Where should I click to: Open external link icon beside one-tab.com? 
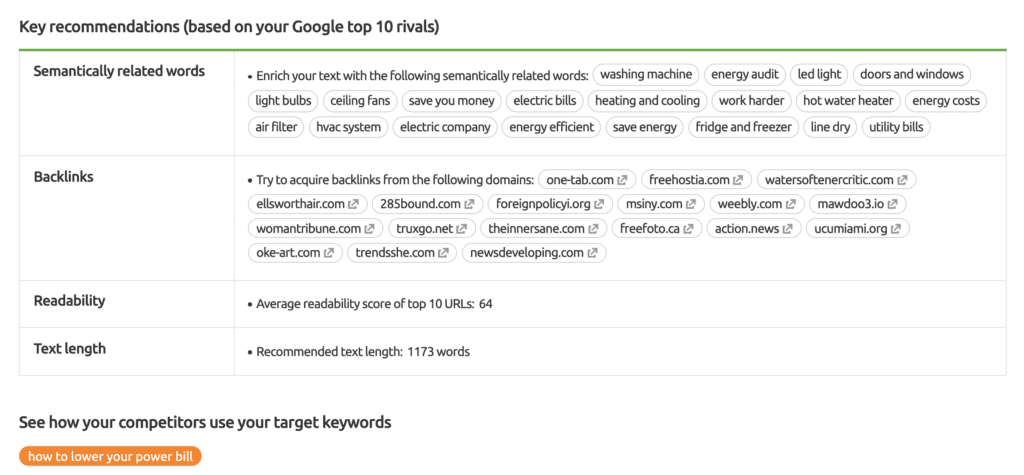[622, 180]
